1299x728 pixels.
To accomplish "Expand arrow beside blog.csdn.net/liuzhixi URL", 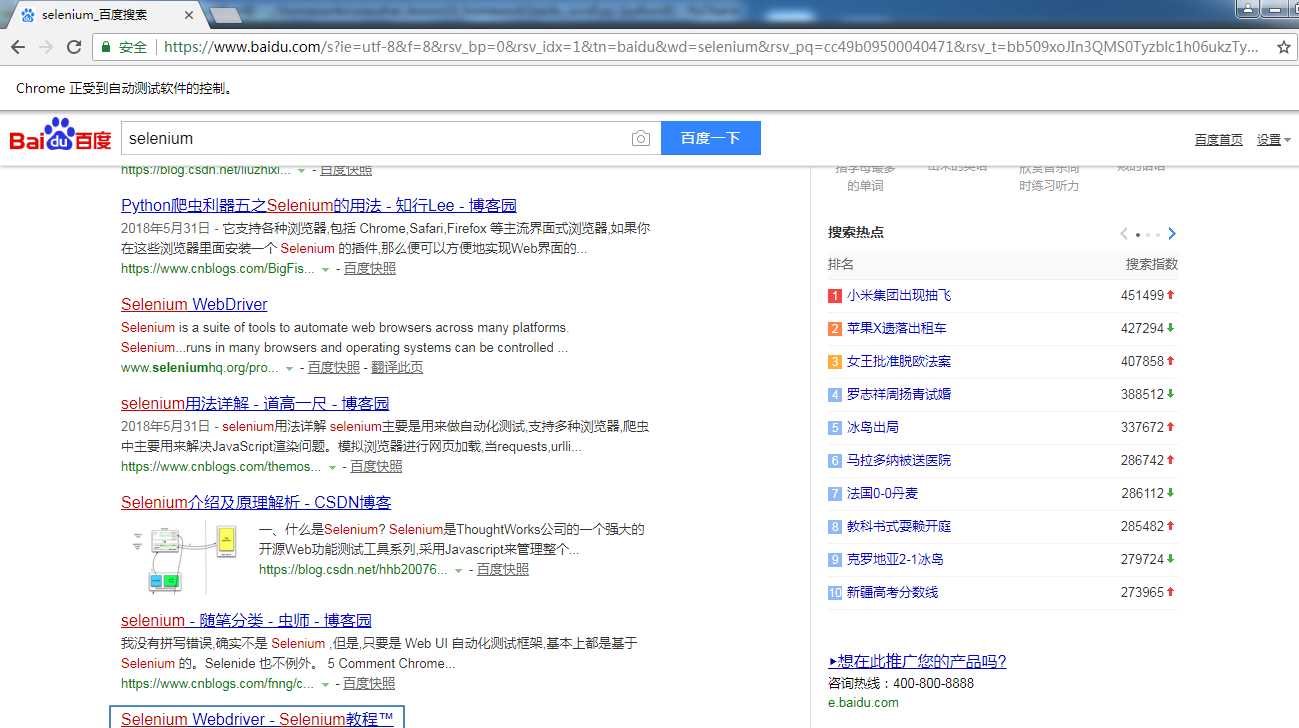I will click(301, 171).
